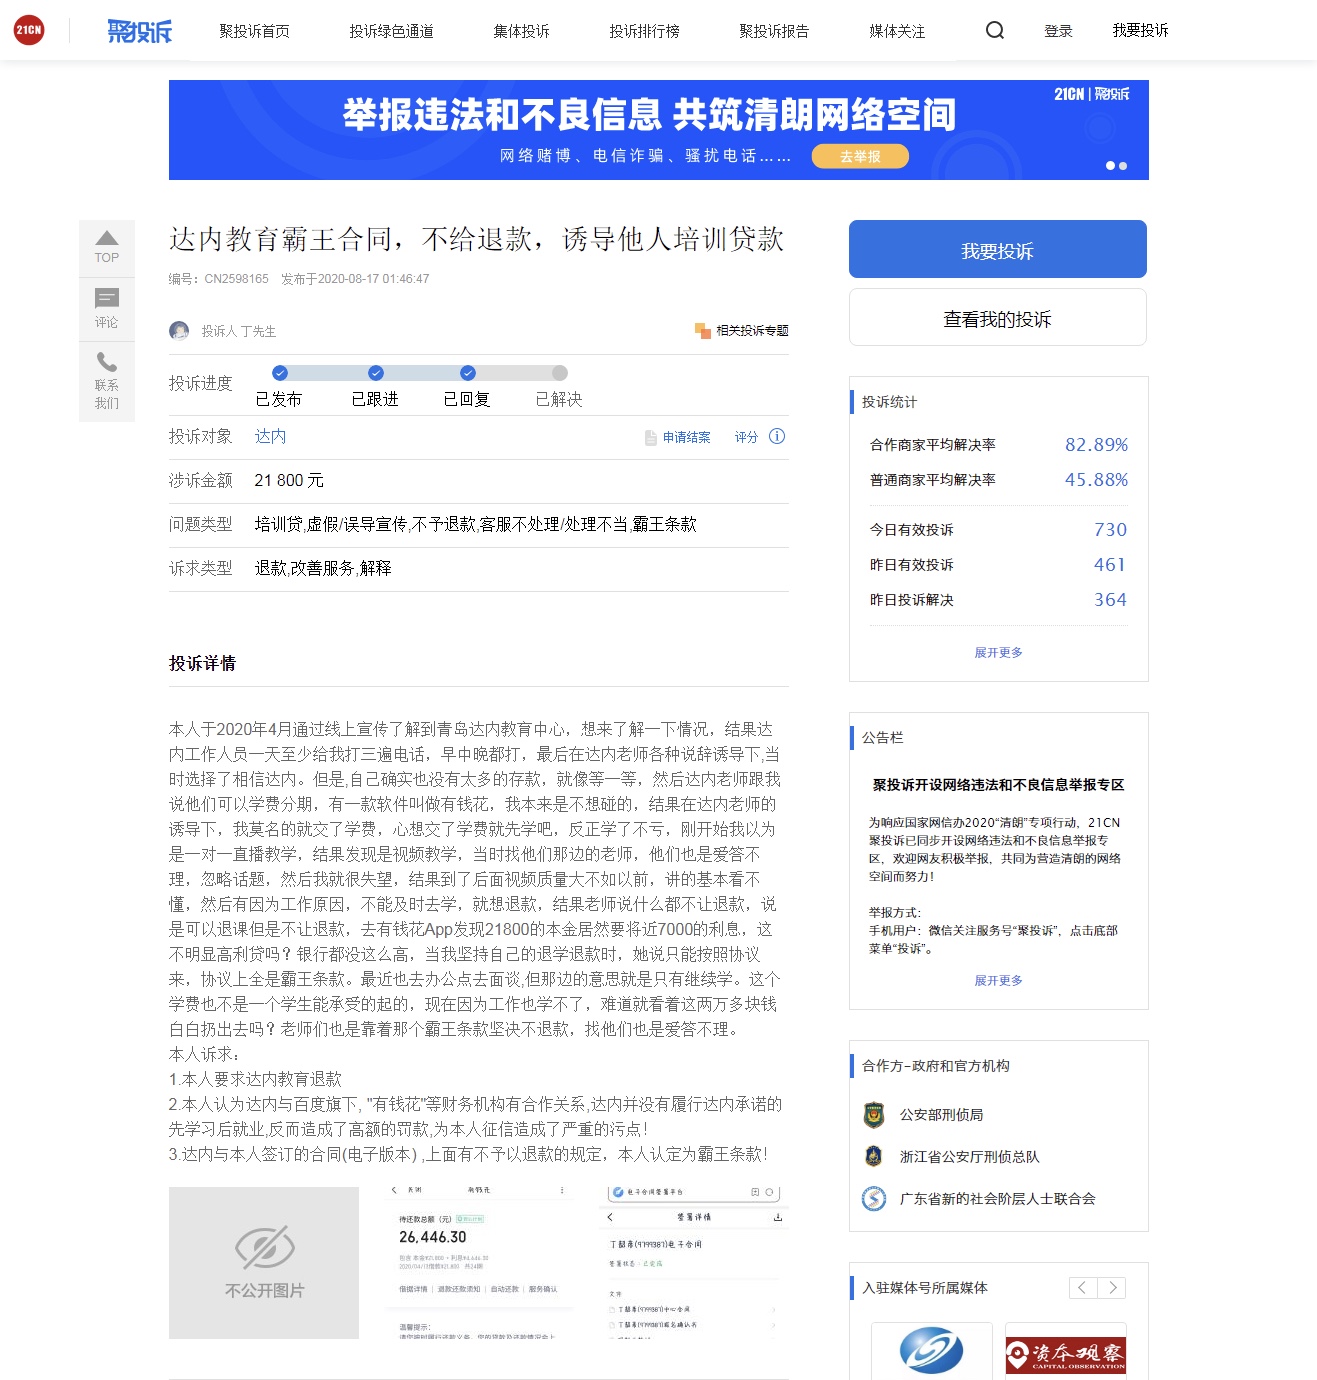Click the complaint title heading
This screenshot has height=1380, width=1317.
tap(477, 240)
